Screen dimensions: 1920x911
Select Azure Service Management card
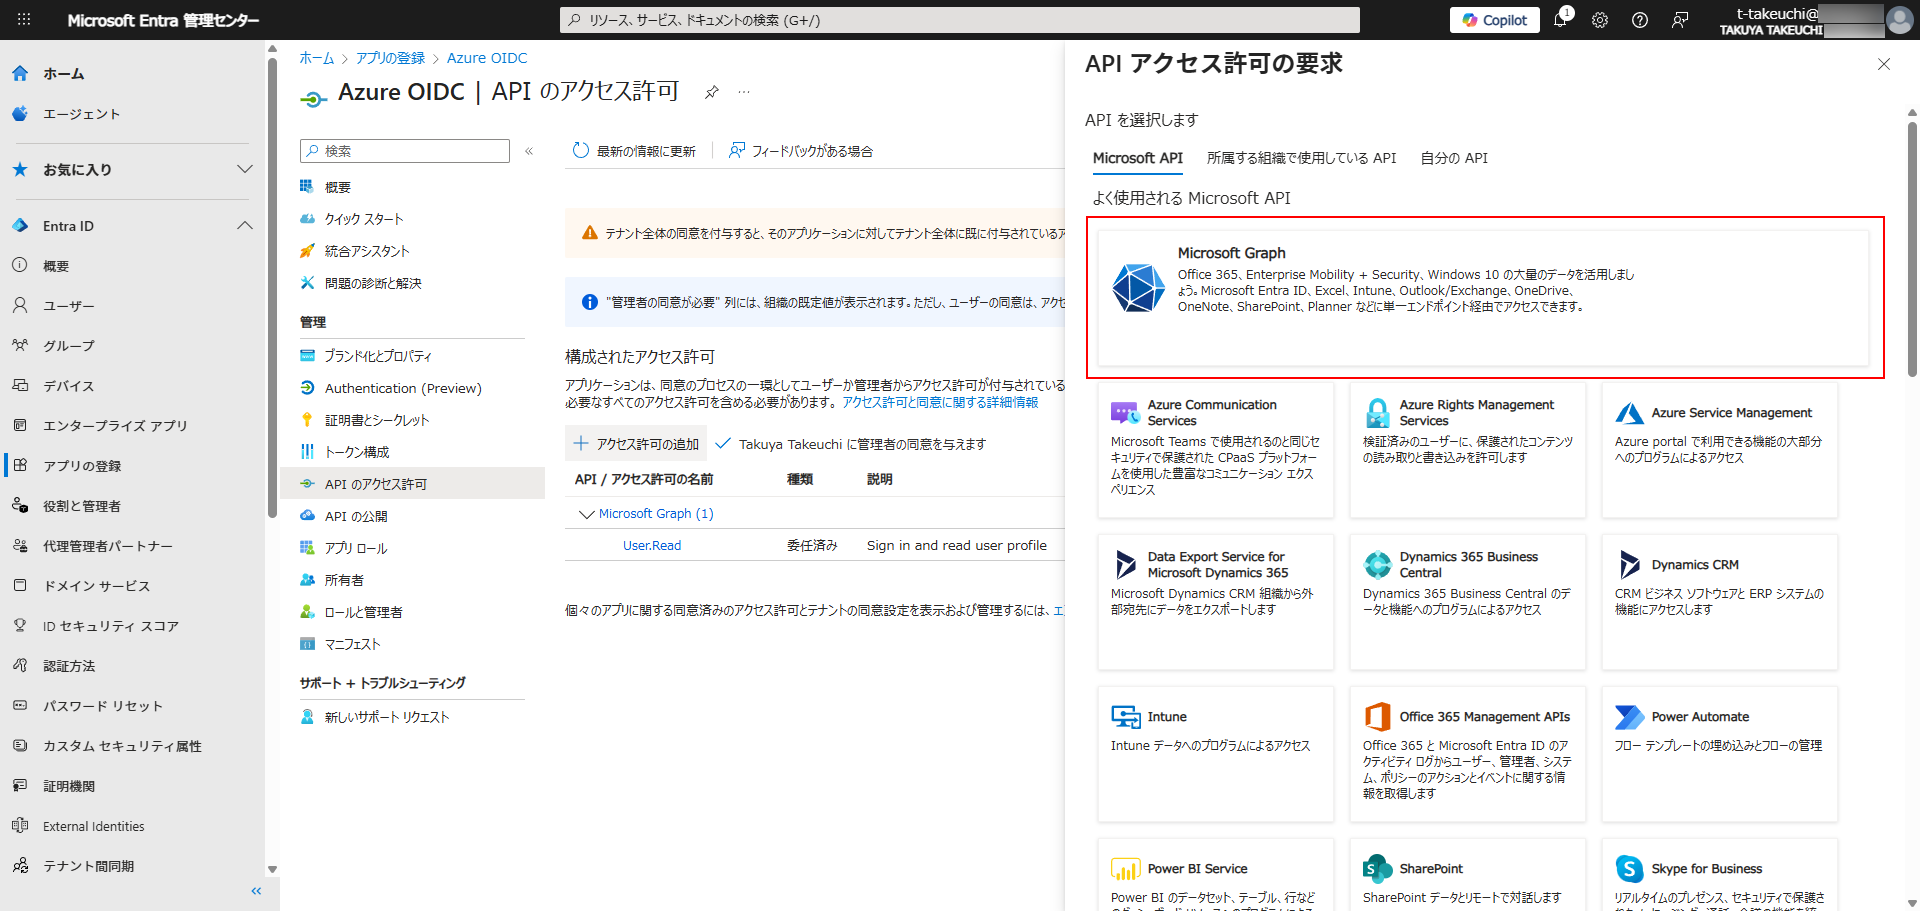point(1720,450)
